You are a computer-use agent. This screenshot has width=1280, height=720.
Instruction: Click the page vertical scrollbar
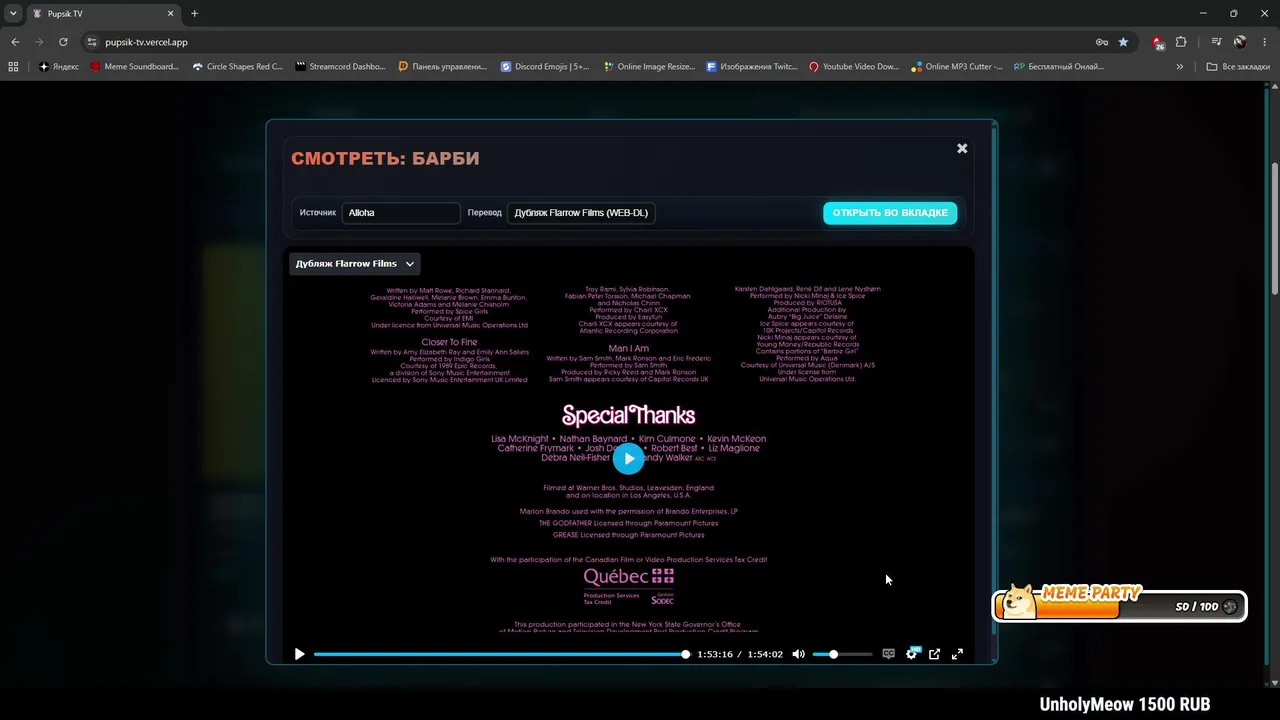point(1275,228)
